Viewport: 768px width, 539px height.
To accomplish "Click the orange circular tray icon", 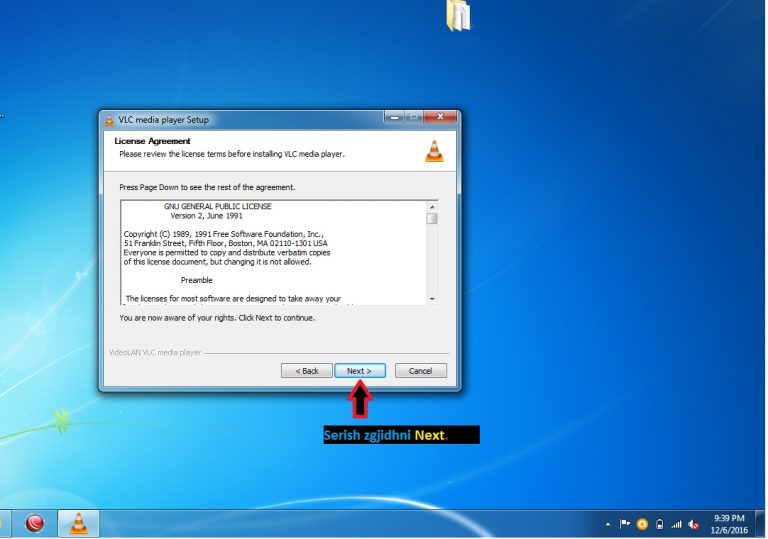I will [x=642, y=524].
